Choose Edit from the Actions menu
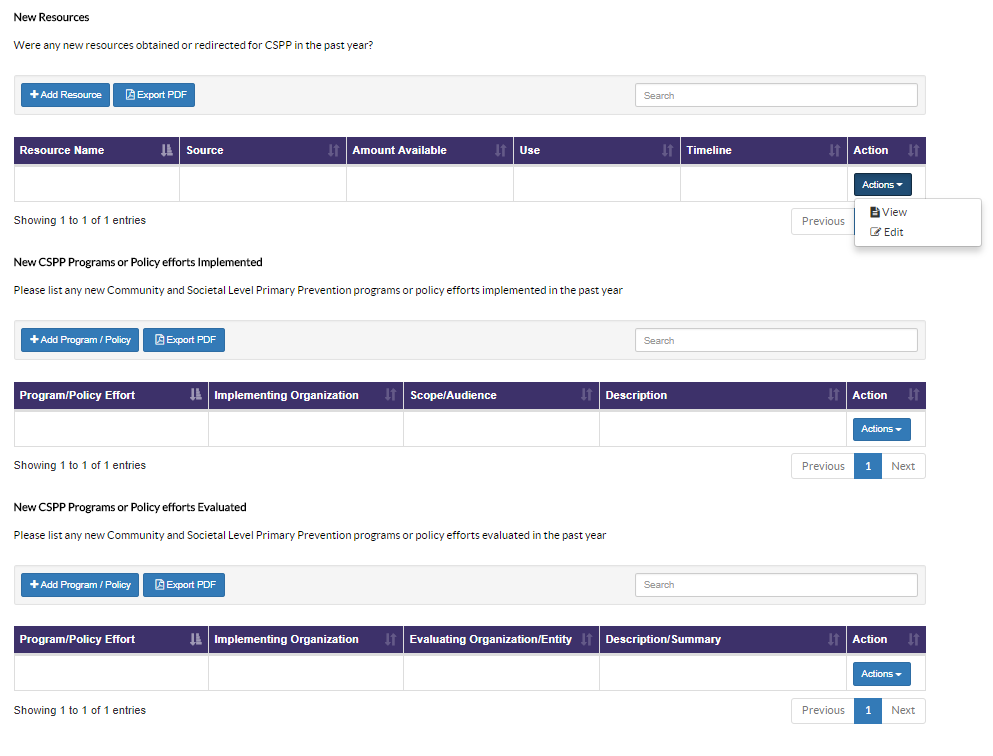Image resolution: width=993 pixels, height=756 pixels. coord(887,232)
